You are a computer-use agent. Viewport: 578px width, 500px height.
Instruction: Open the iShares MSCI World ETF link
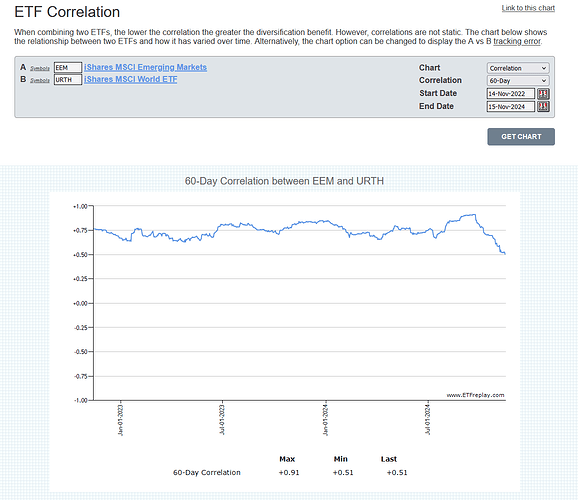click(x=131, y=79)
